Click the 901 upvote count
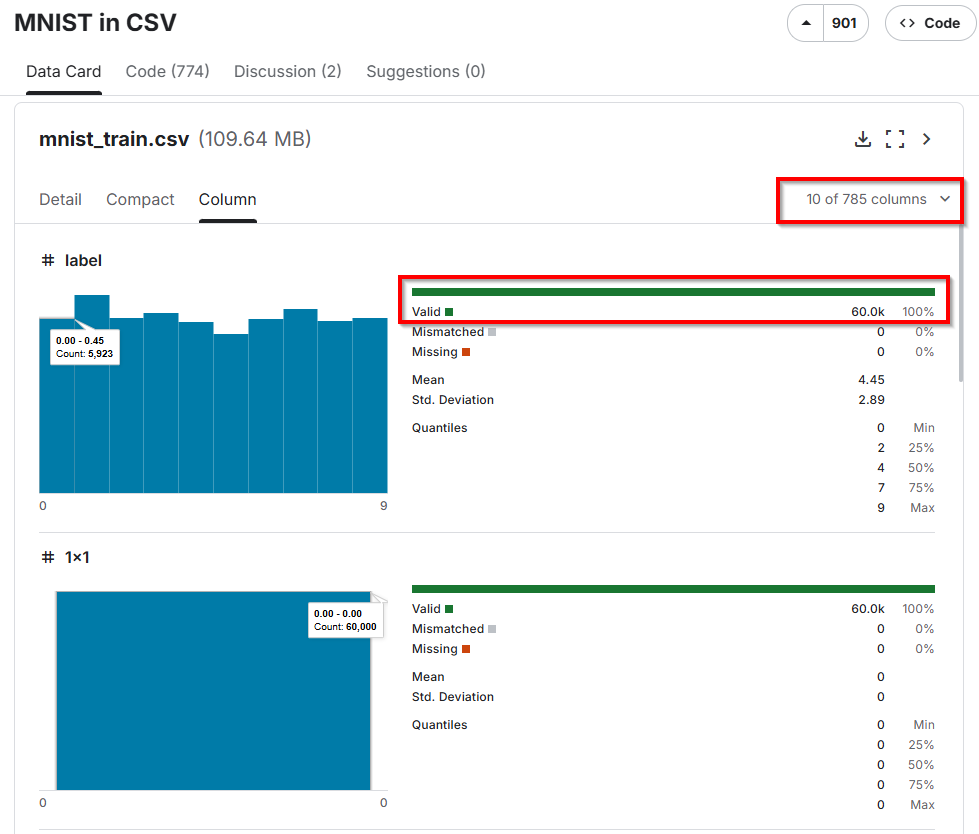The width and height of the screenshot is (979, 834). tap(844, 23)
